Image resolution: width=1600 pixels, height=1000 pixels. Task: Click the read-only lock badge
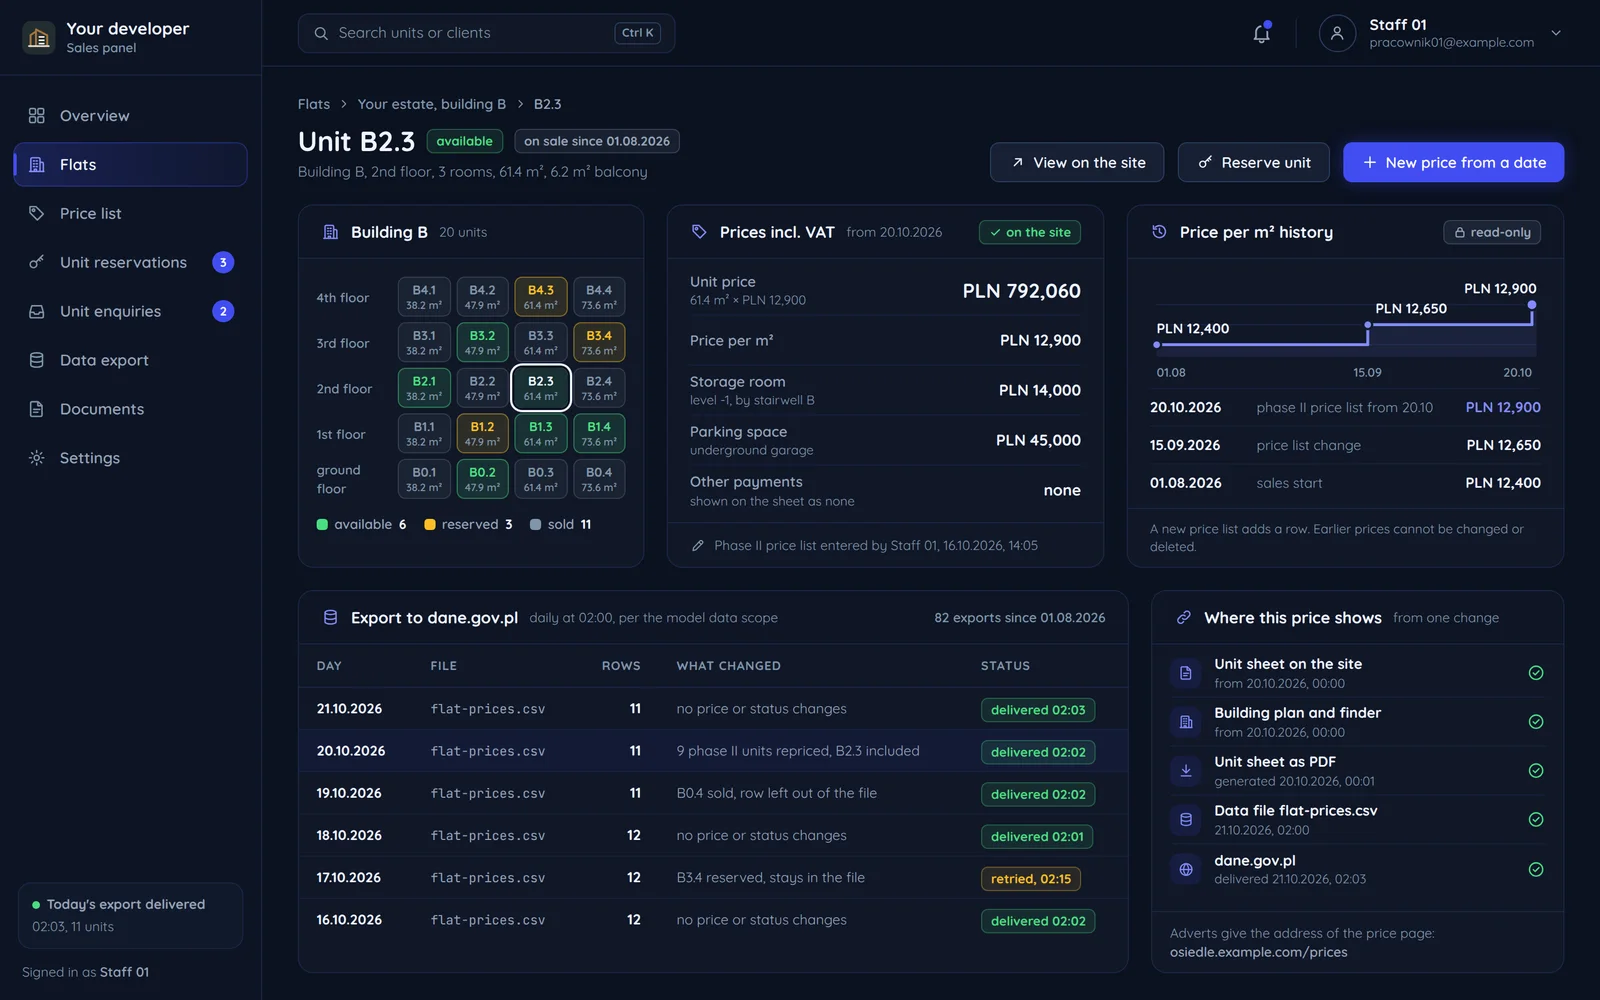[1492, 232]
